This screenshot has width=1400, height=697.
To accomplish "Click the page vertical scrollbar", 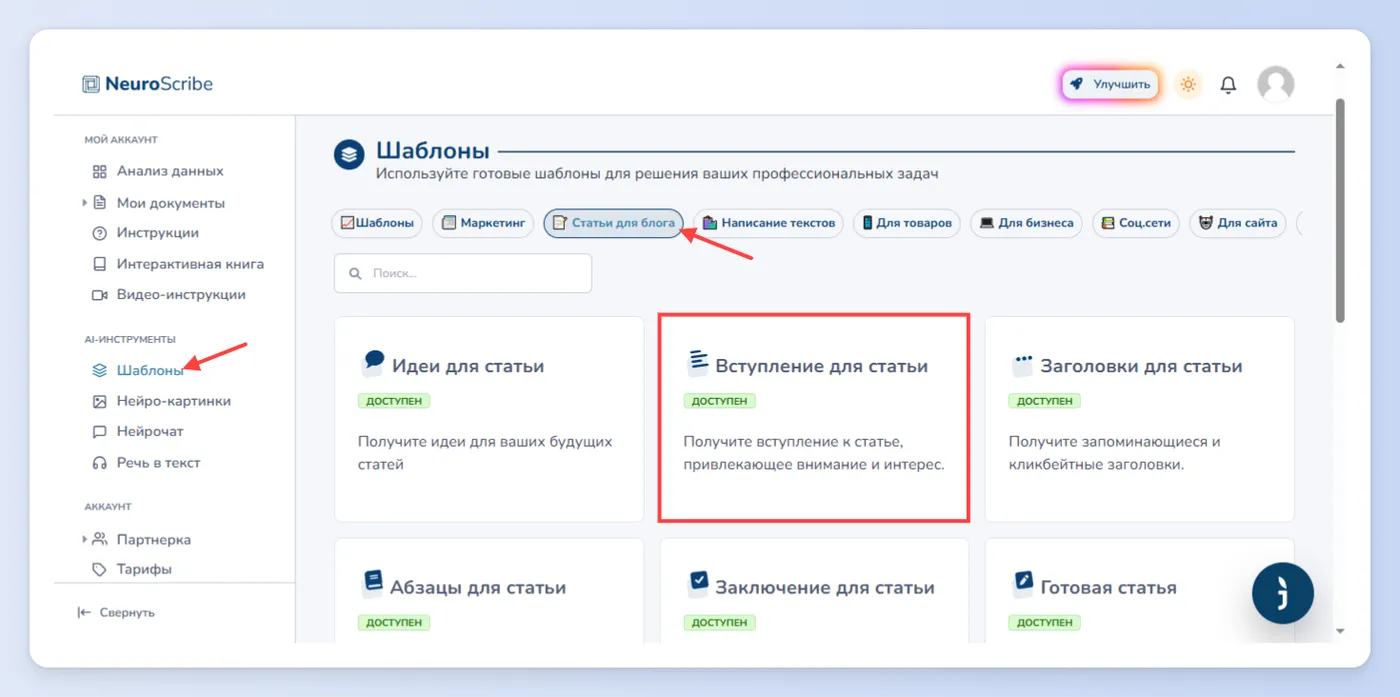I will pyautogui.click(x=1340, y=210).
